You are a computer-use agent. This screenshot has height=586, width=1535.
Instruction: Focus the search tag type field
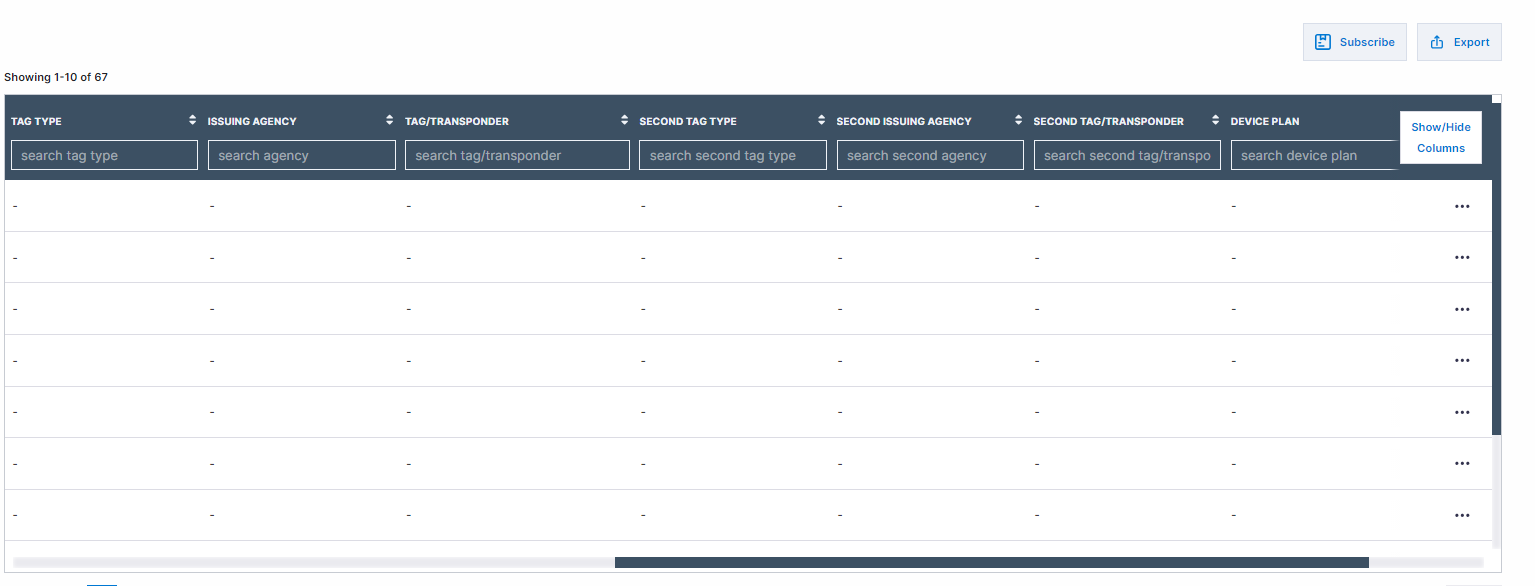(x=104, y=155)
